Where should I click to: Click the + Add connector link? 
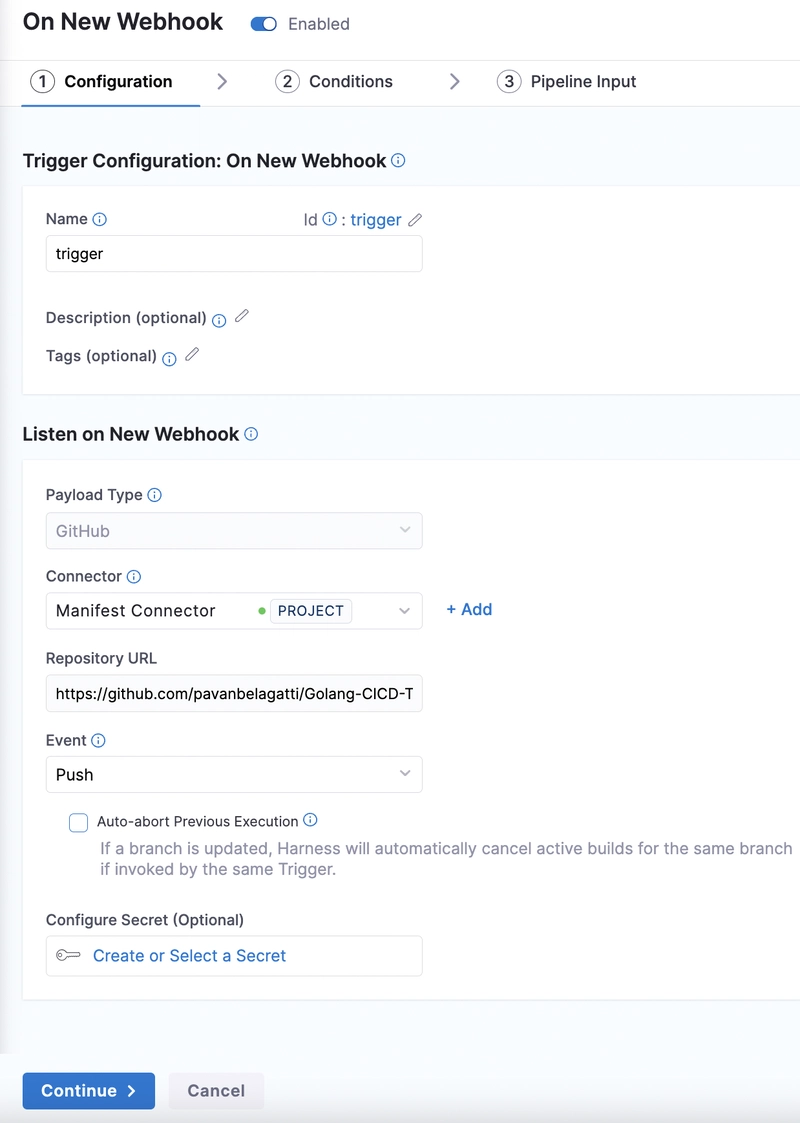[x=469, y=609]
